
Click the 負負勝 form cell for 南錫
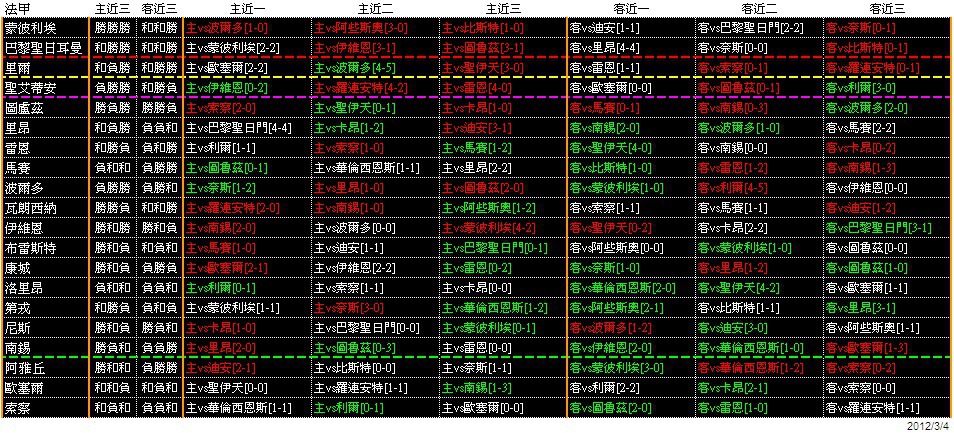click(x=159, y=349)
